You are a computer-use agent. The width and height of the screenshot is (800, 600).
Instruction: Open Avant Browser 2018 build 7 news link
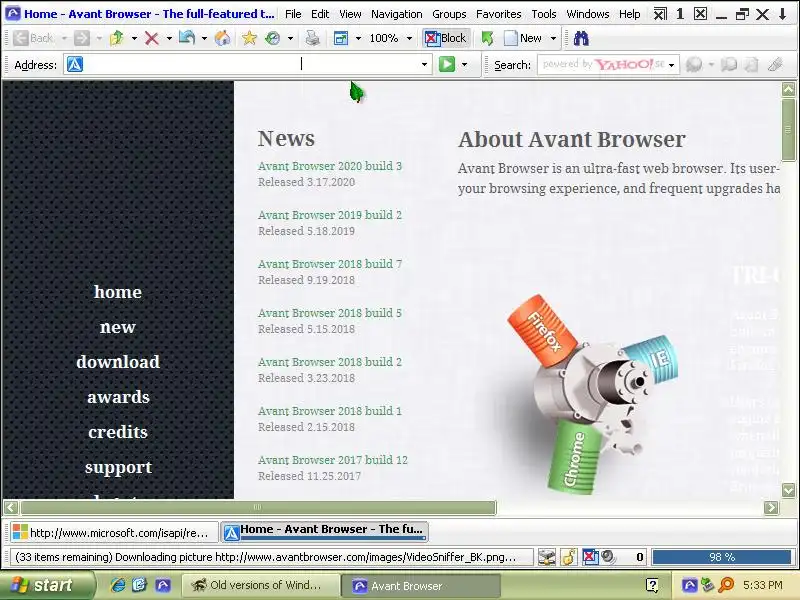(x=330, y=264)
